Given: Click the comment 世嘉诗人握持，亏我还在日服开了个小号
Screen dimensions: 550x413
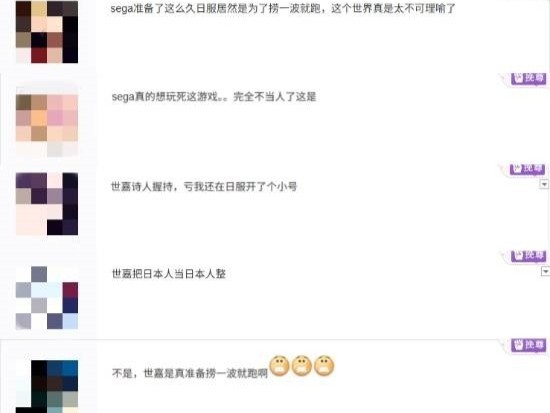Looking at the screenshot, I should point(204,186).
